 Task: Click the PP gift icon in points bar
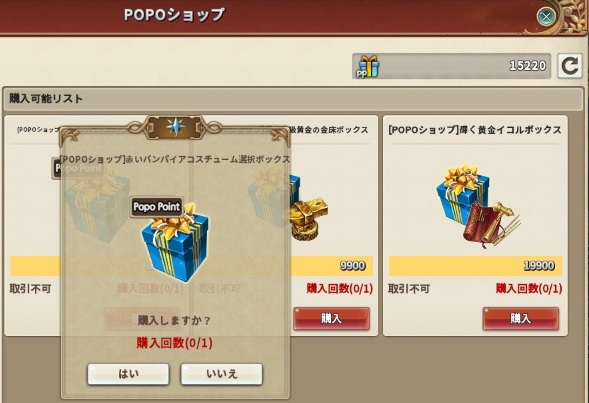click(368, 67)
